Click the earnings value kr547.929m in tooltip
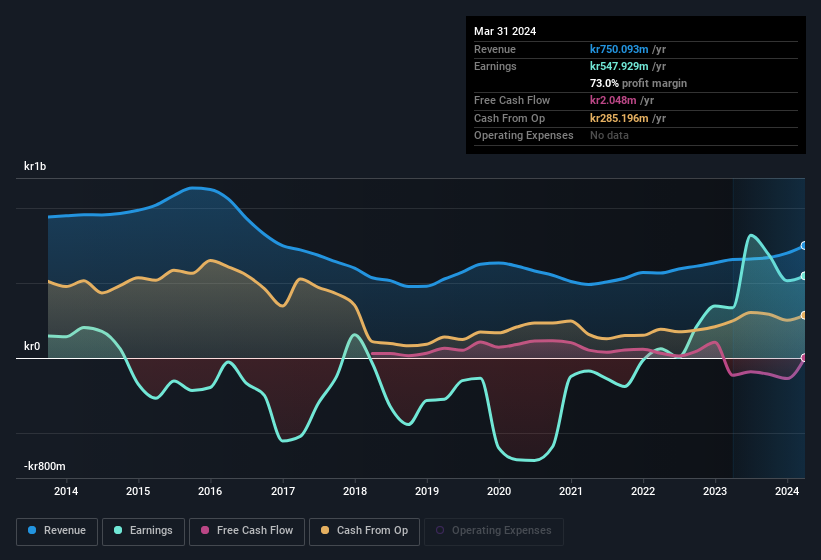This screenshot has height=560, width=821. 619,66
